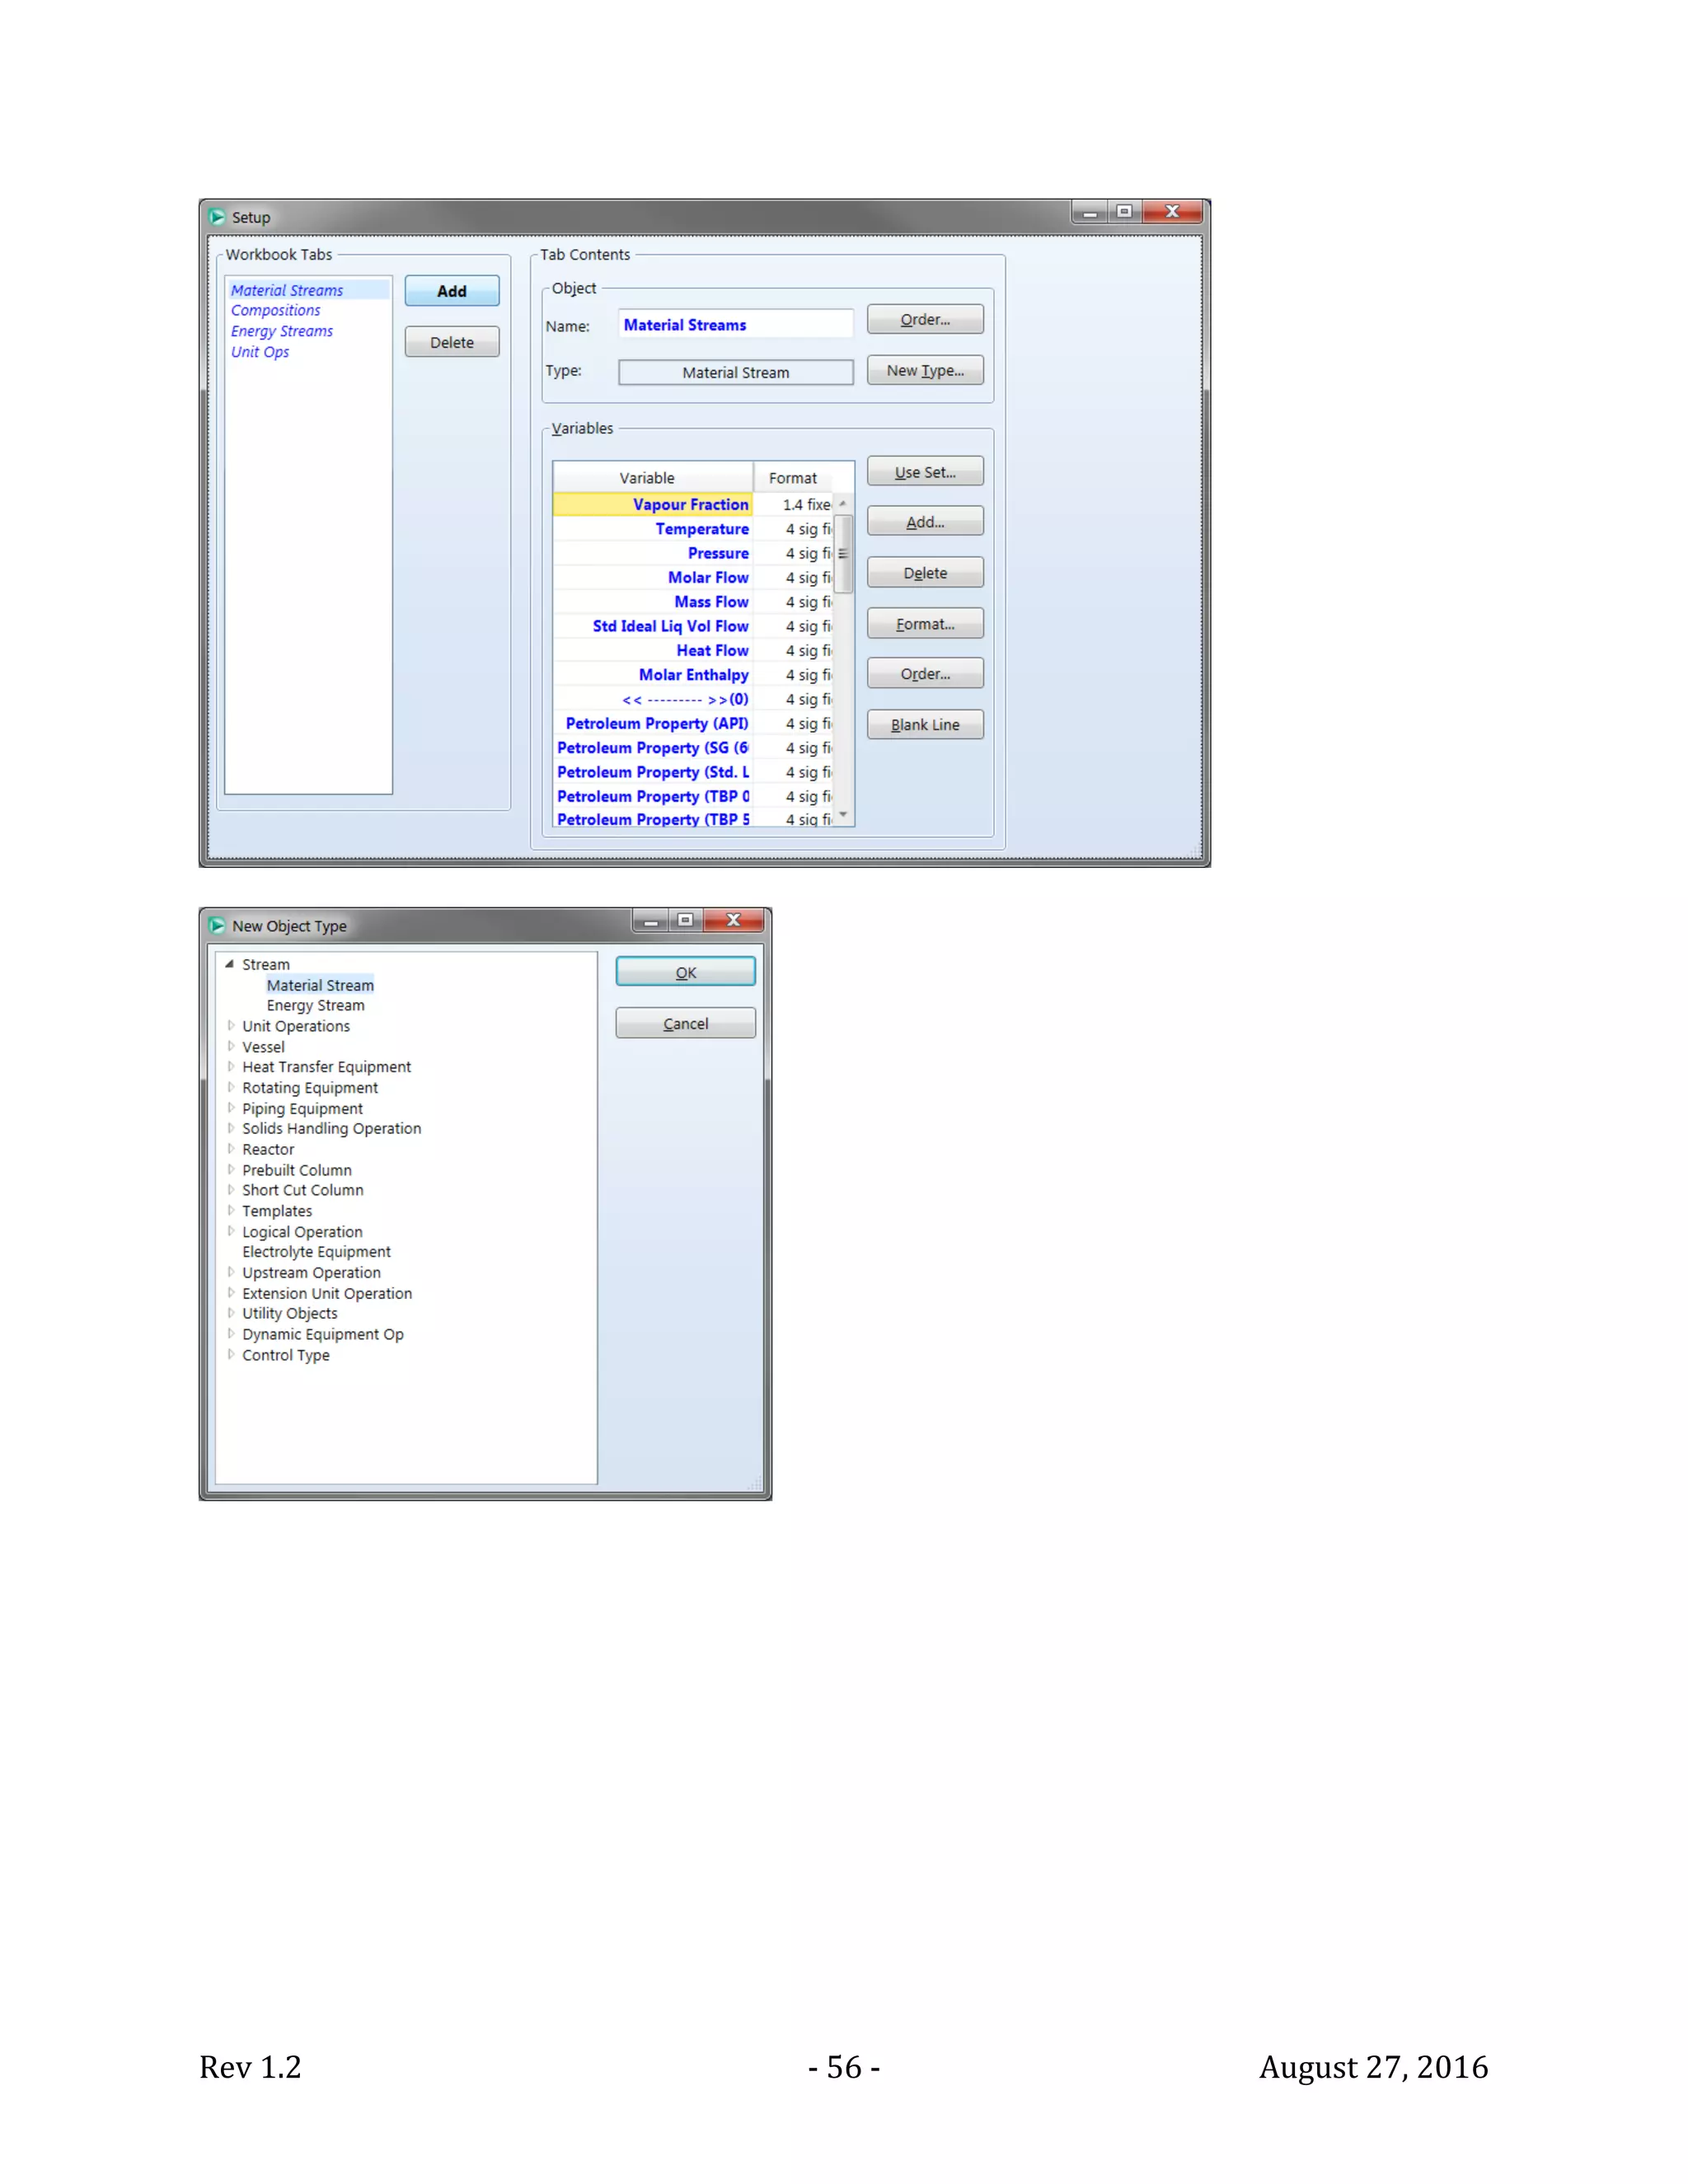Collapse the Stream tree node
The image size is (1688, 2184).
[230, 965]
